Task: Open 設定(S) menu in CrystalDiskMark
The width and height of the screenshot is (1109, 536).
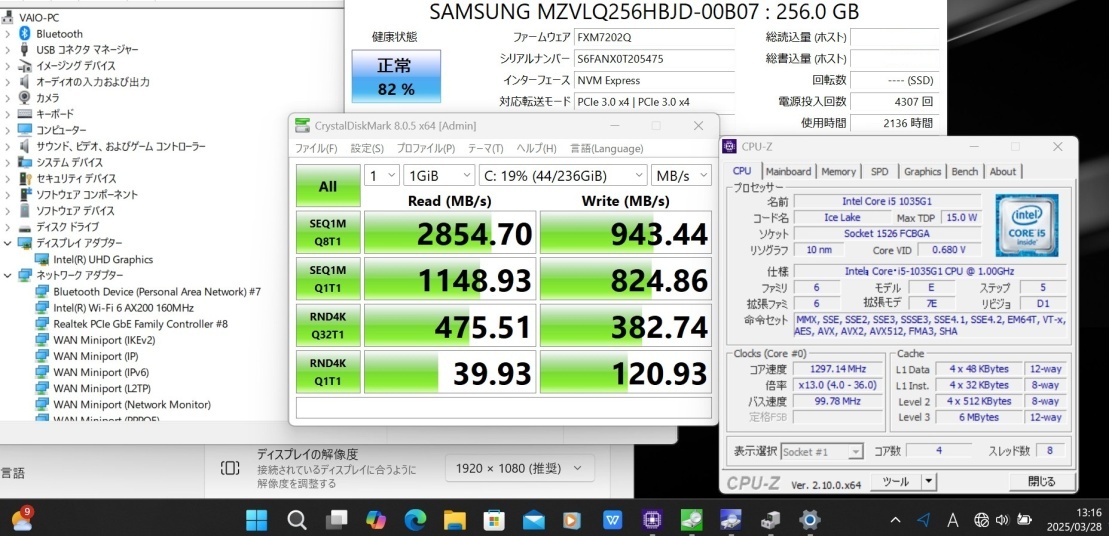Action: (x=367, y=148)
